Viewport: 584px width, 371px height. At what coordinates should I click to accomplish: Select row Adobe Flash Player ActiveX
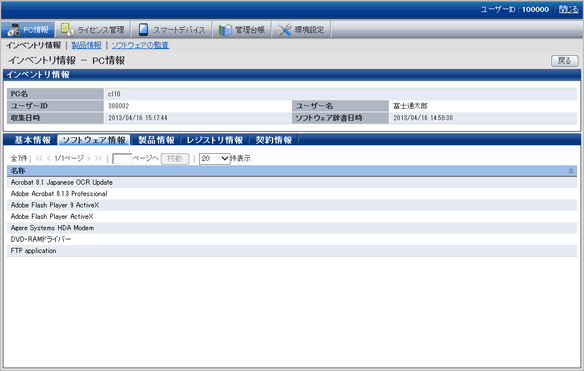click(x=292, y=216)
